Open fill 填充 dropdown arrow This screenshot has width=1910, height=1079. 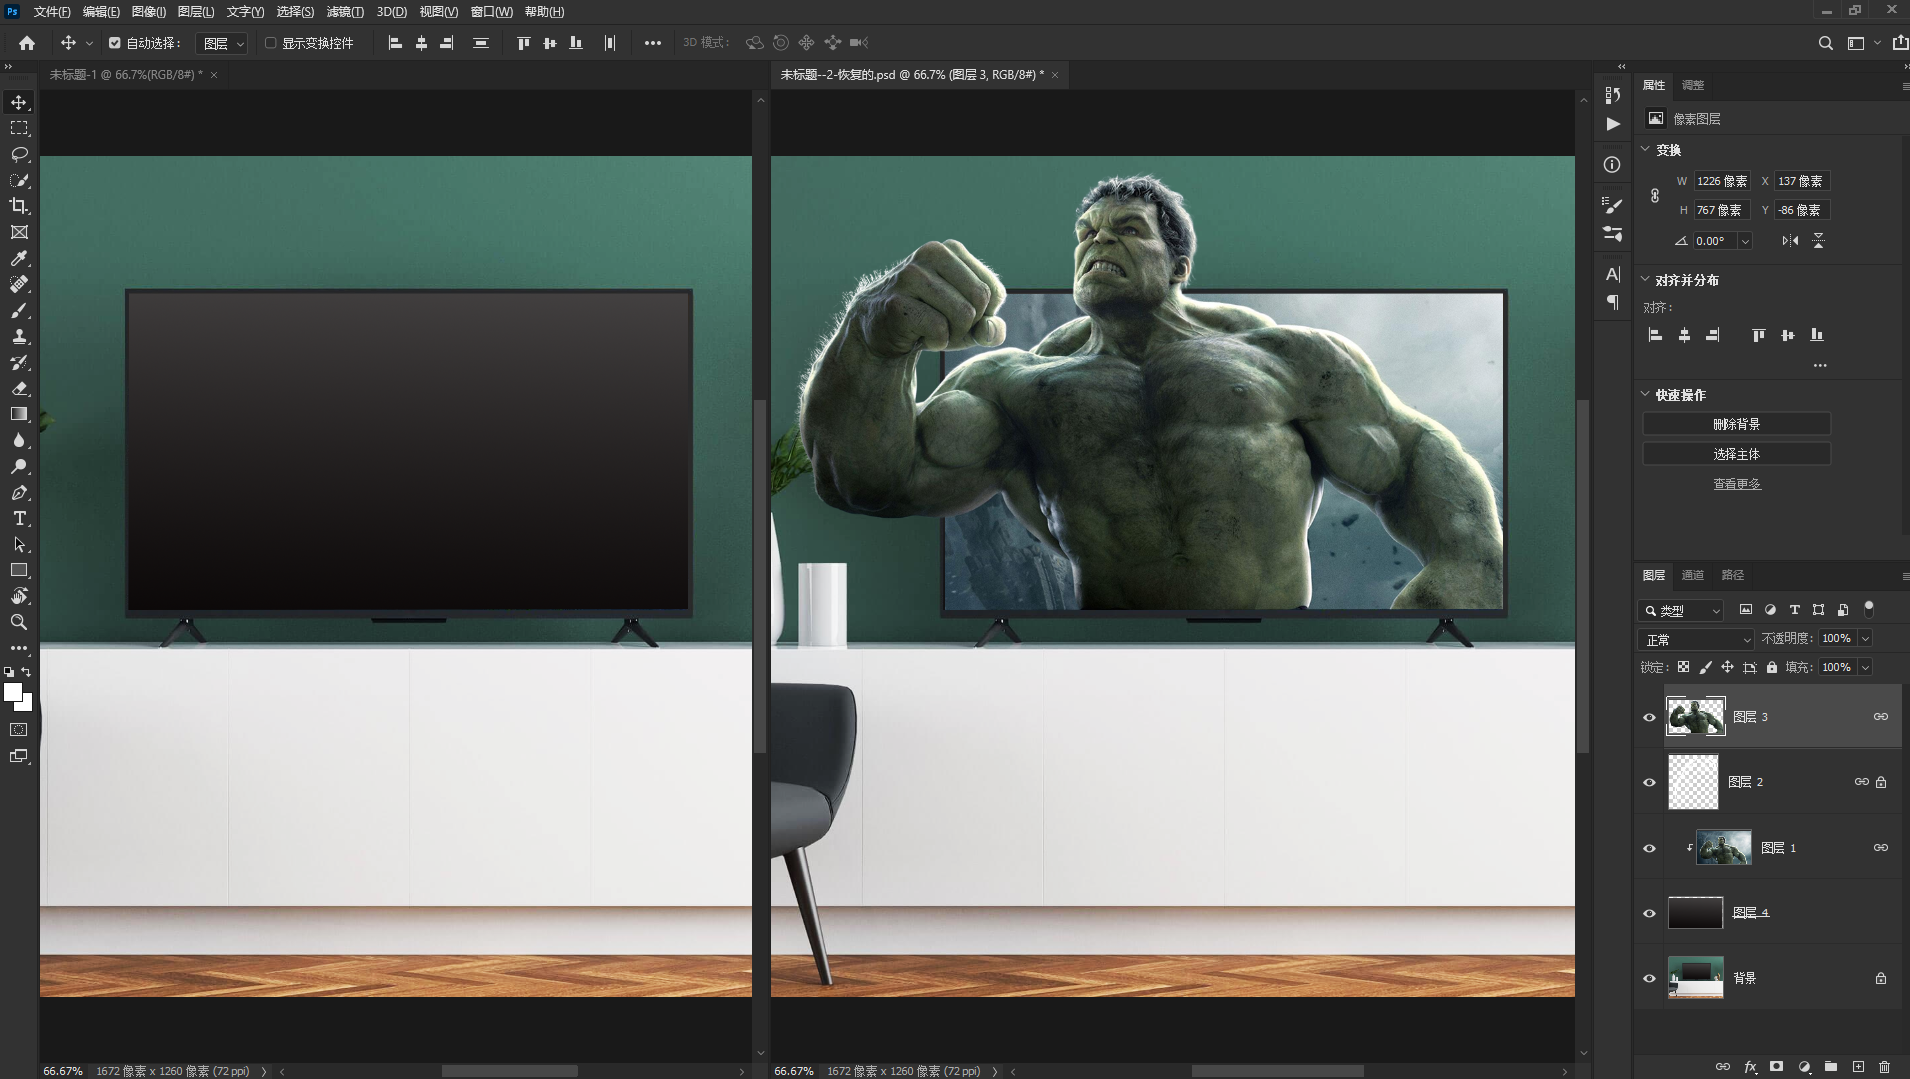[1865, 667]
